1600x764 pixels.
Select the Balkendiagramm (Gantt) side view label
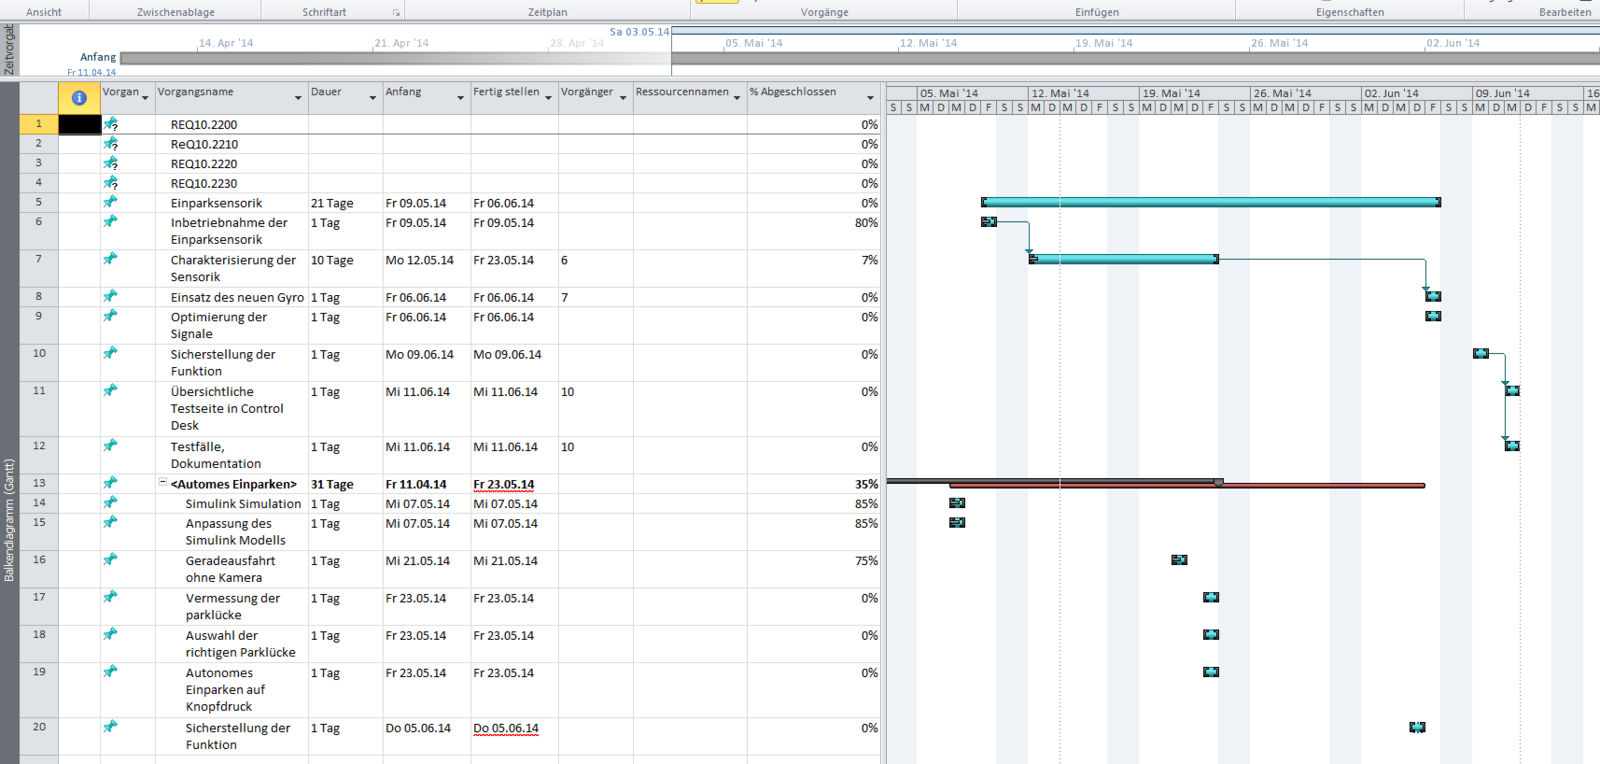9,520
